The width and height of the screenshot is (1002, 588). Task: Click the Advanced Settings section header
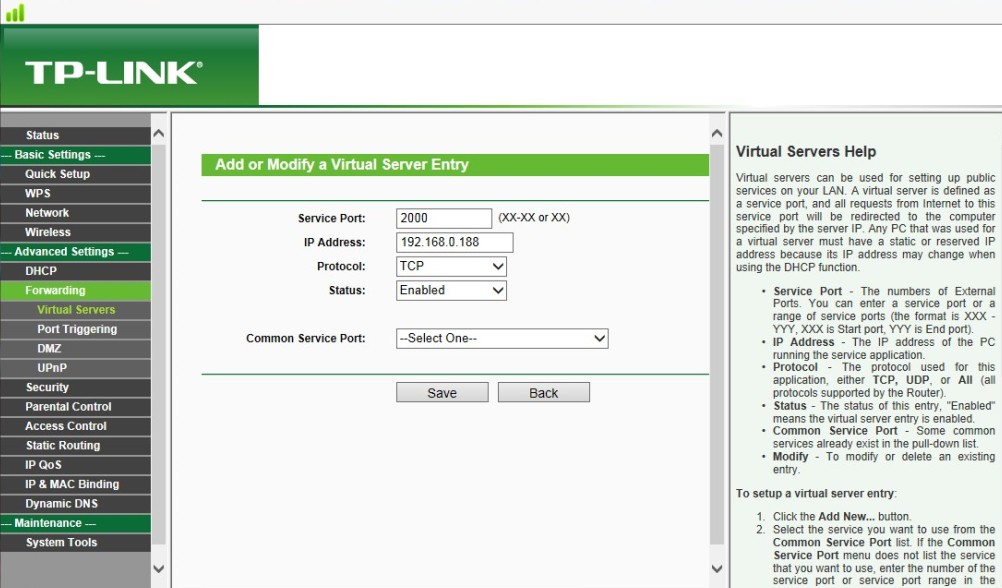75,252
